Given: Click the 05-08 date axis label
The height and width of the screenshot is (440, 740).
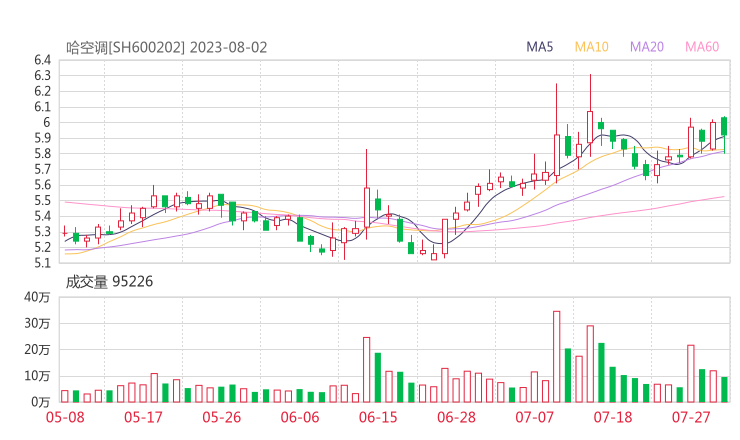Looking at the screenshot, I should (65, 417).
